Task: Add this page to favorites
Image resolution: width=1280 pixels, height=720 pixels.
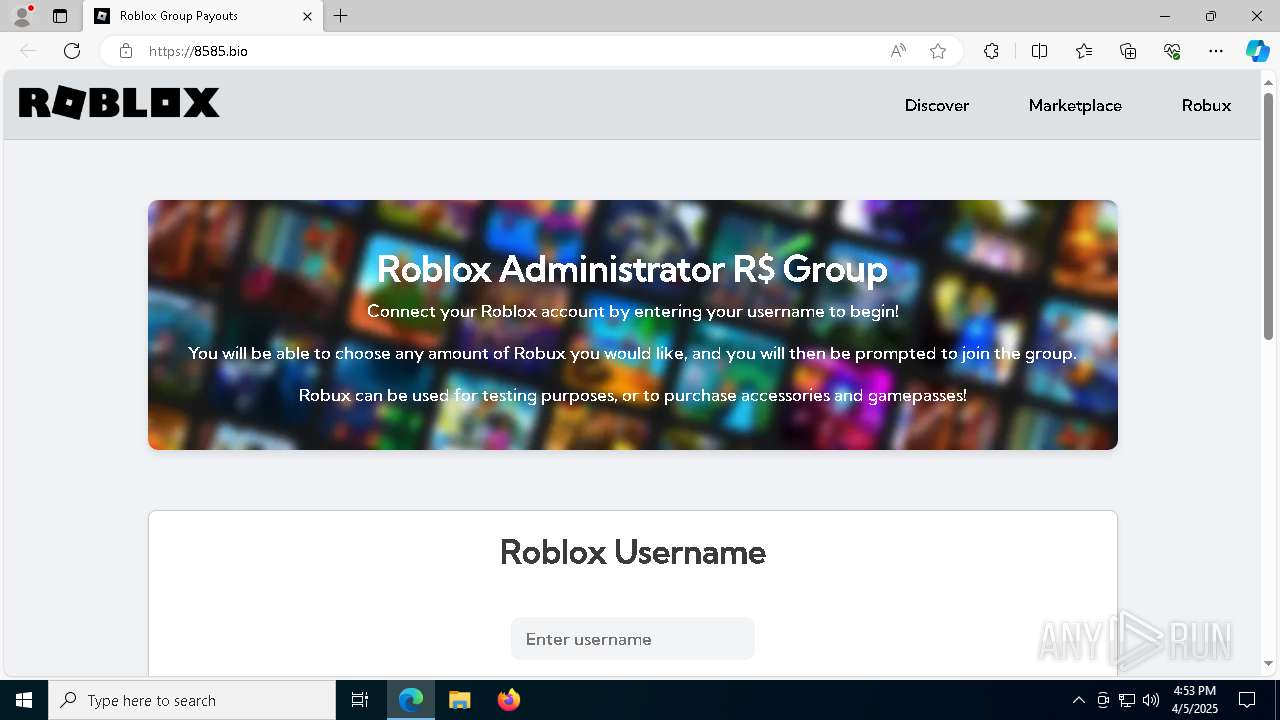Action: 938,51
